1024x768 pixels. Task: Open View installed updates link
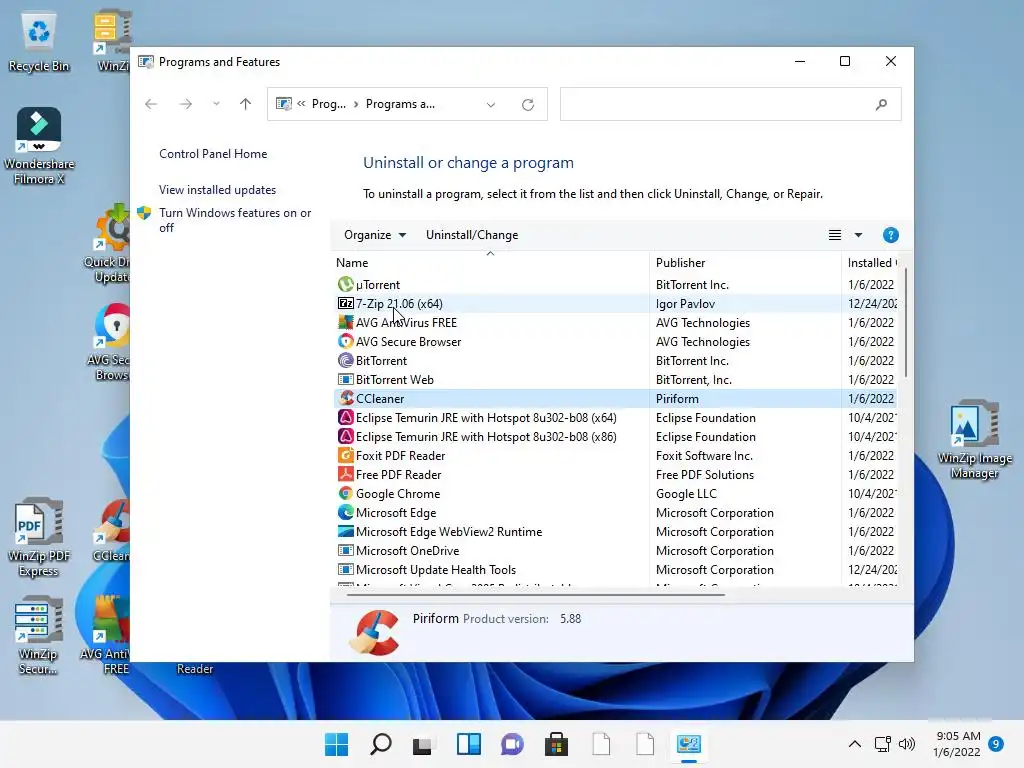217,190
